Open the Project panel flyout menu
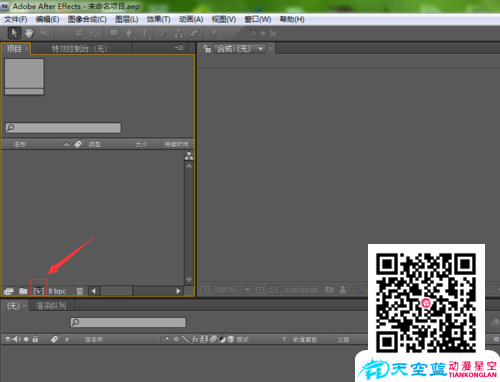This screenshot has width=500, height=382. coord(179,48)
